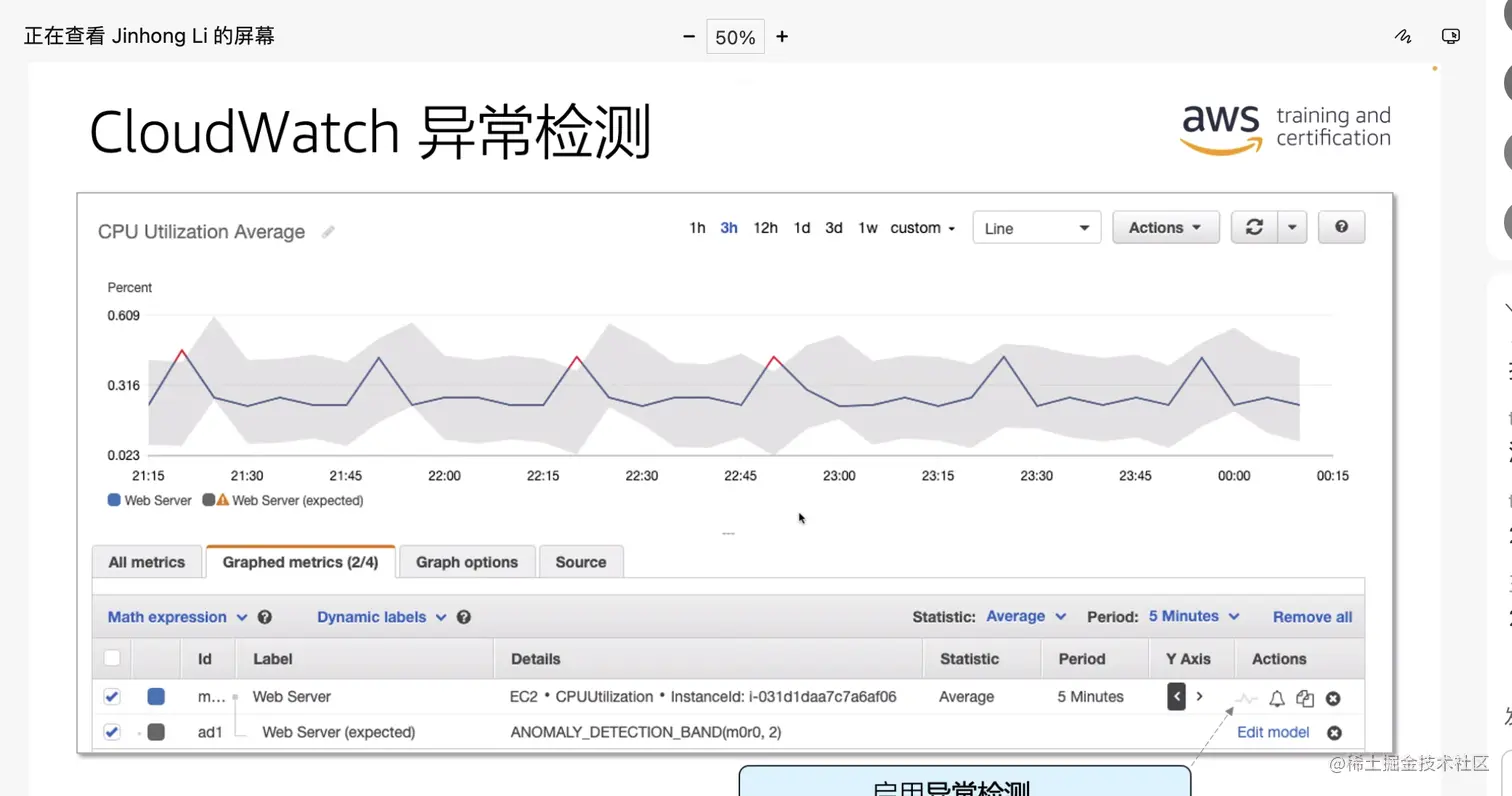
Task: Create an alarm with the bell icon
Action: [x=1277, y=698]
